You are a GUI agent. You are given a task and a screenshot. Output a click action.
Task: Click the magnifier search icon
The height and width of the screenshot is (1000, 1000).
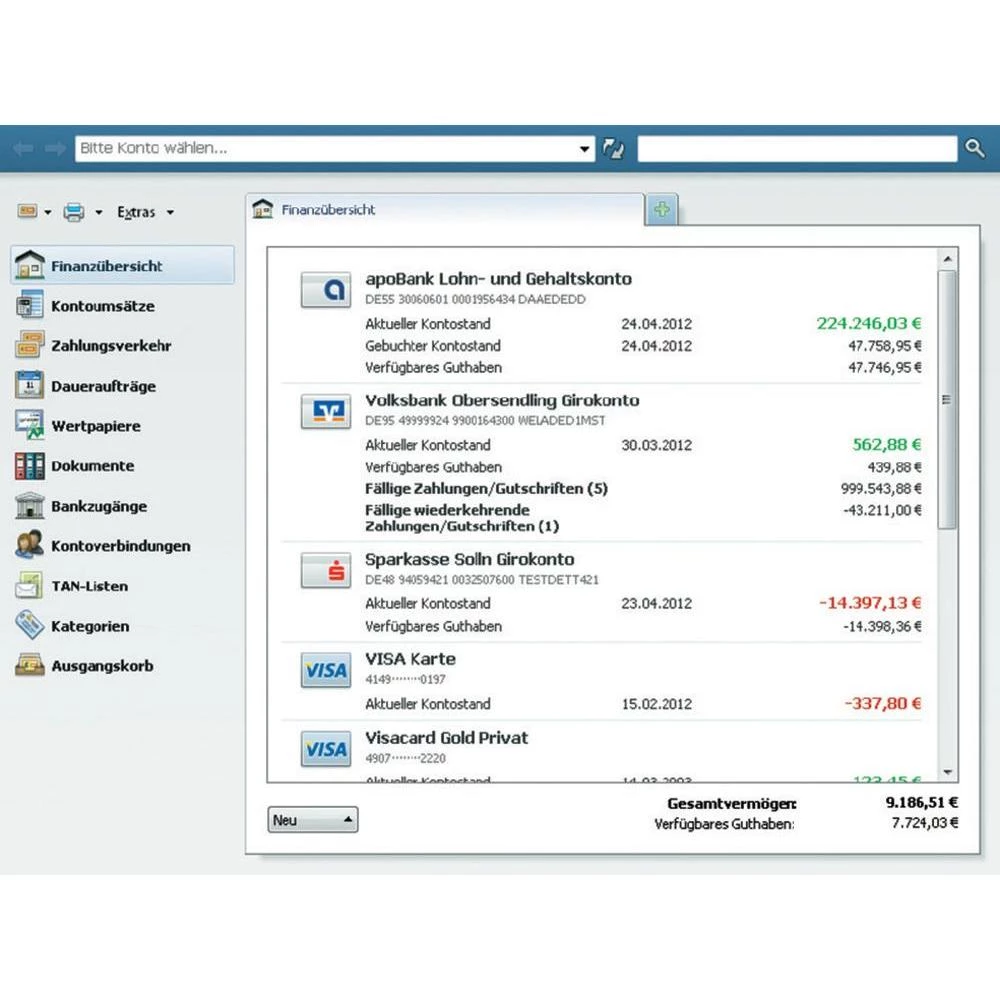tap(975, 149)
